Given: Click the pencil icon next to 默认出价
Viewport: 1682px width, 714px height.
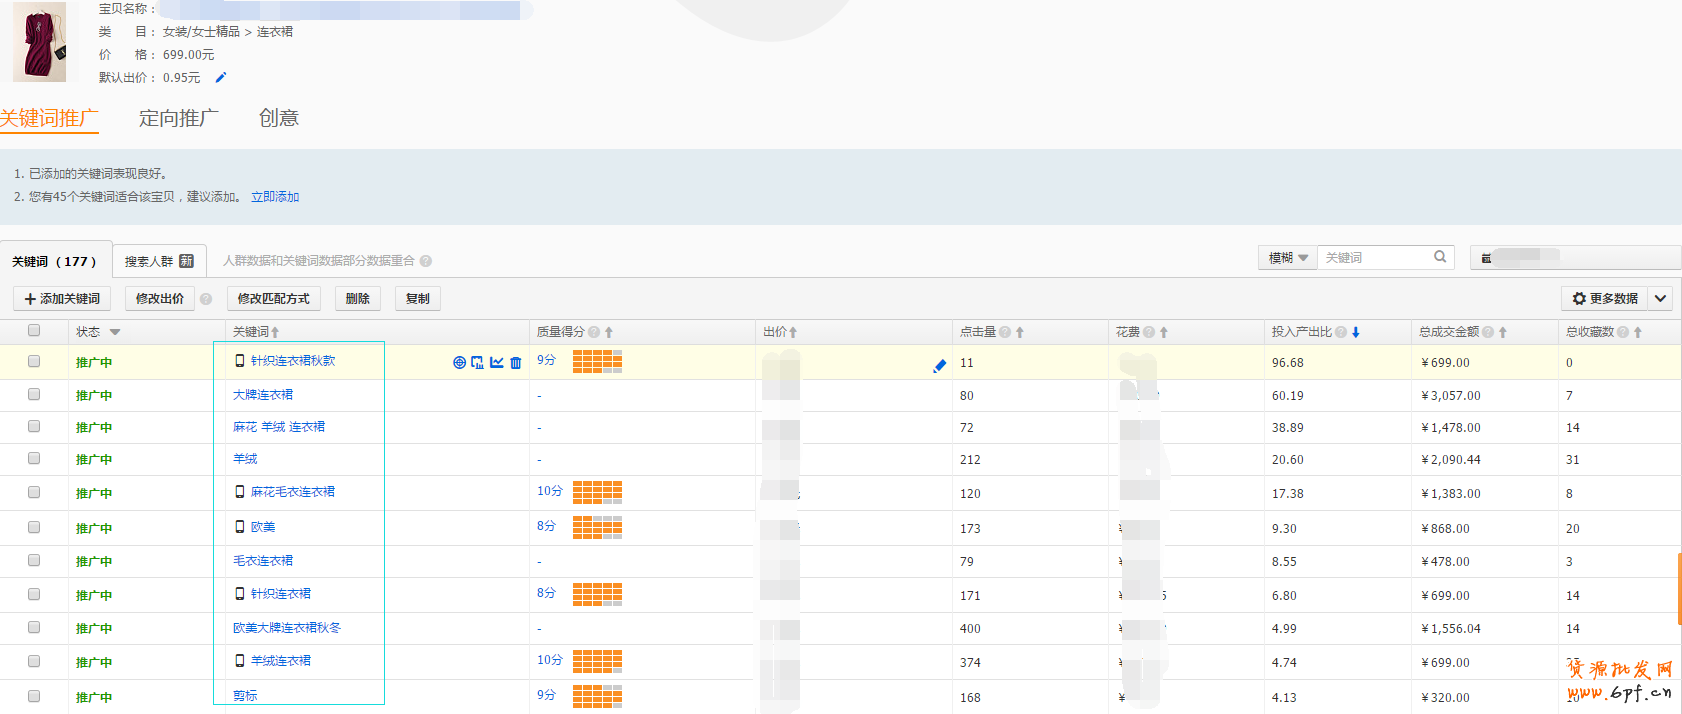Looking at the screenshot, I should [x=221, y=77].
